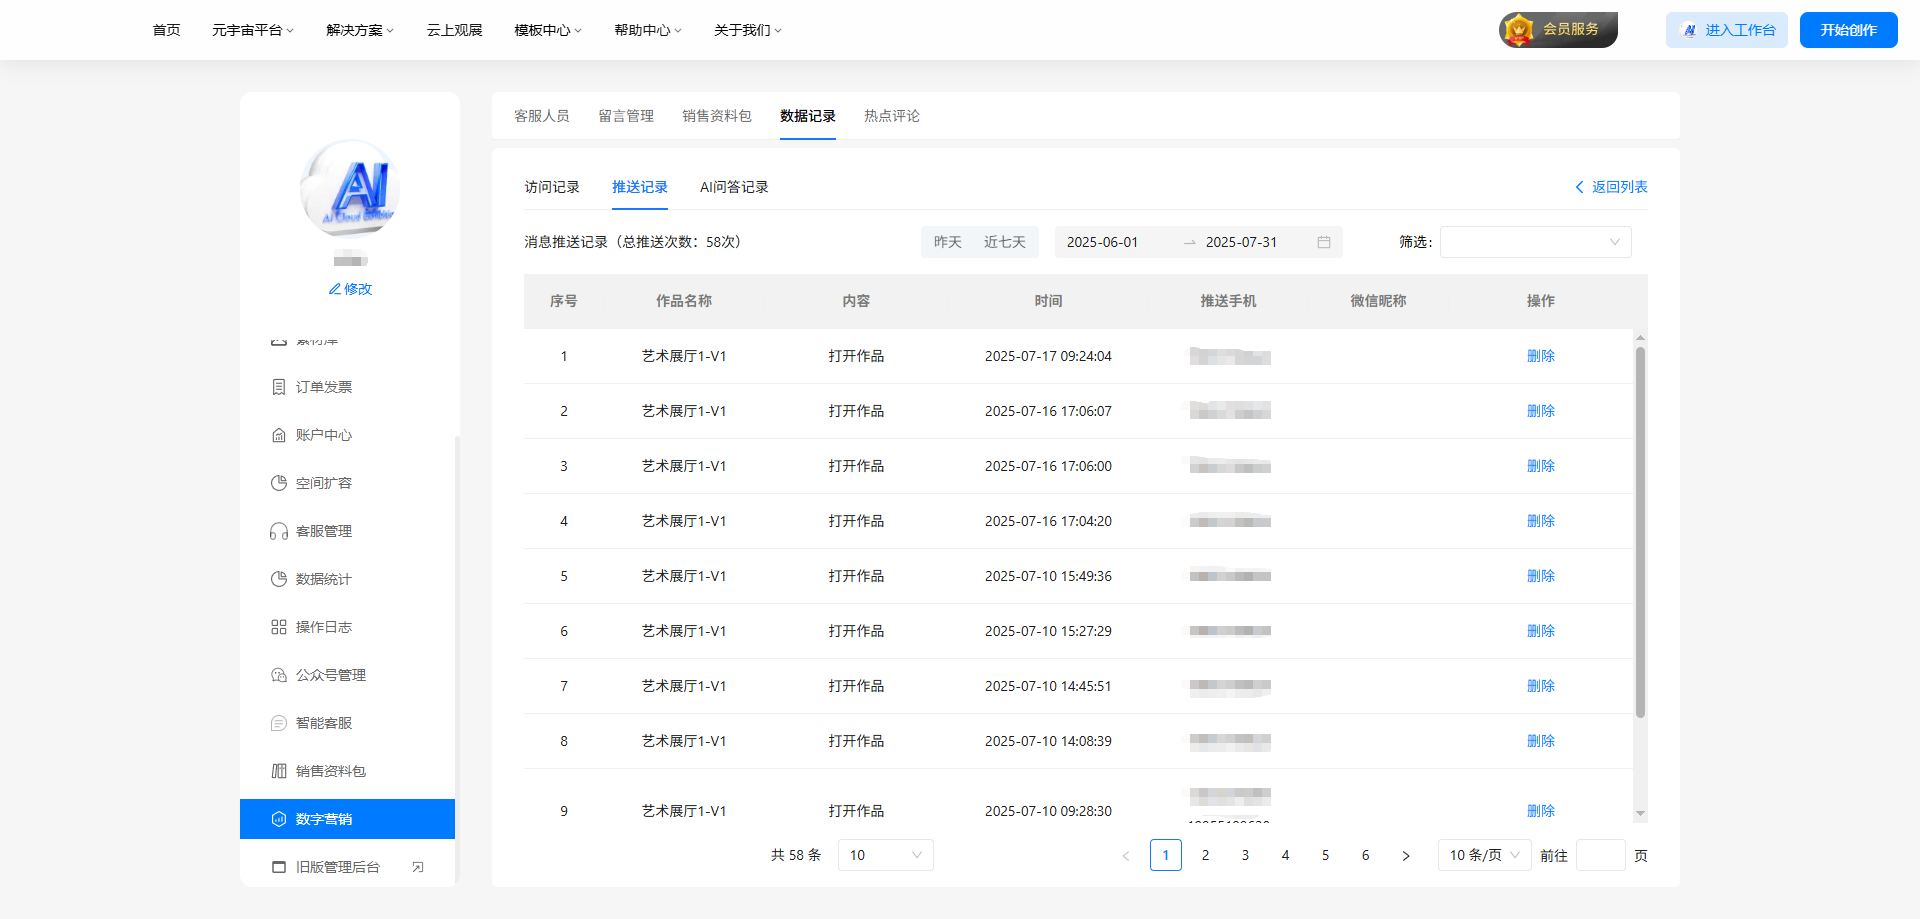Click the 操作日志 grid icon
Screen dimensions: 1920x919
[279, 627]
